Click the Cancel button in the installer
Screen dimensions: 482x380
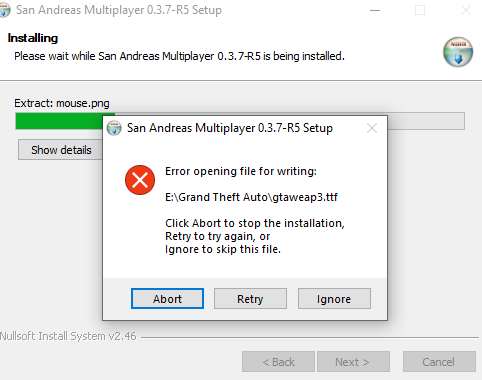(439, 361)
